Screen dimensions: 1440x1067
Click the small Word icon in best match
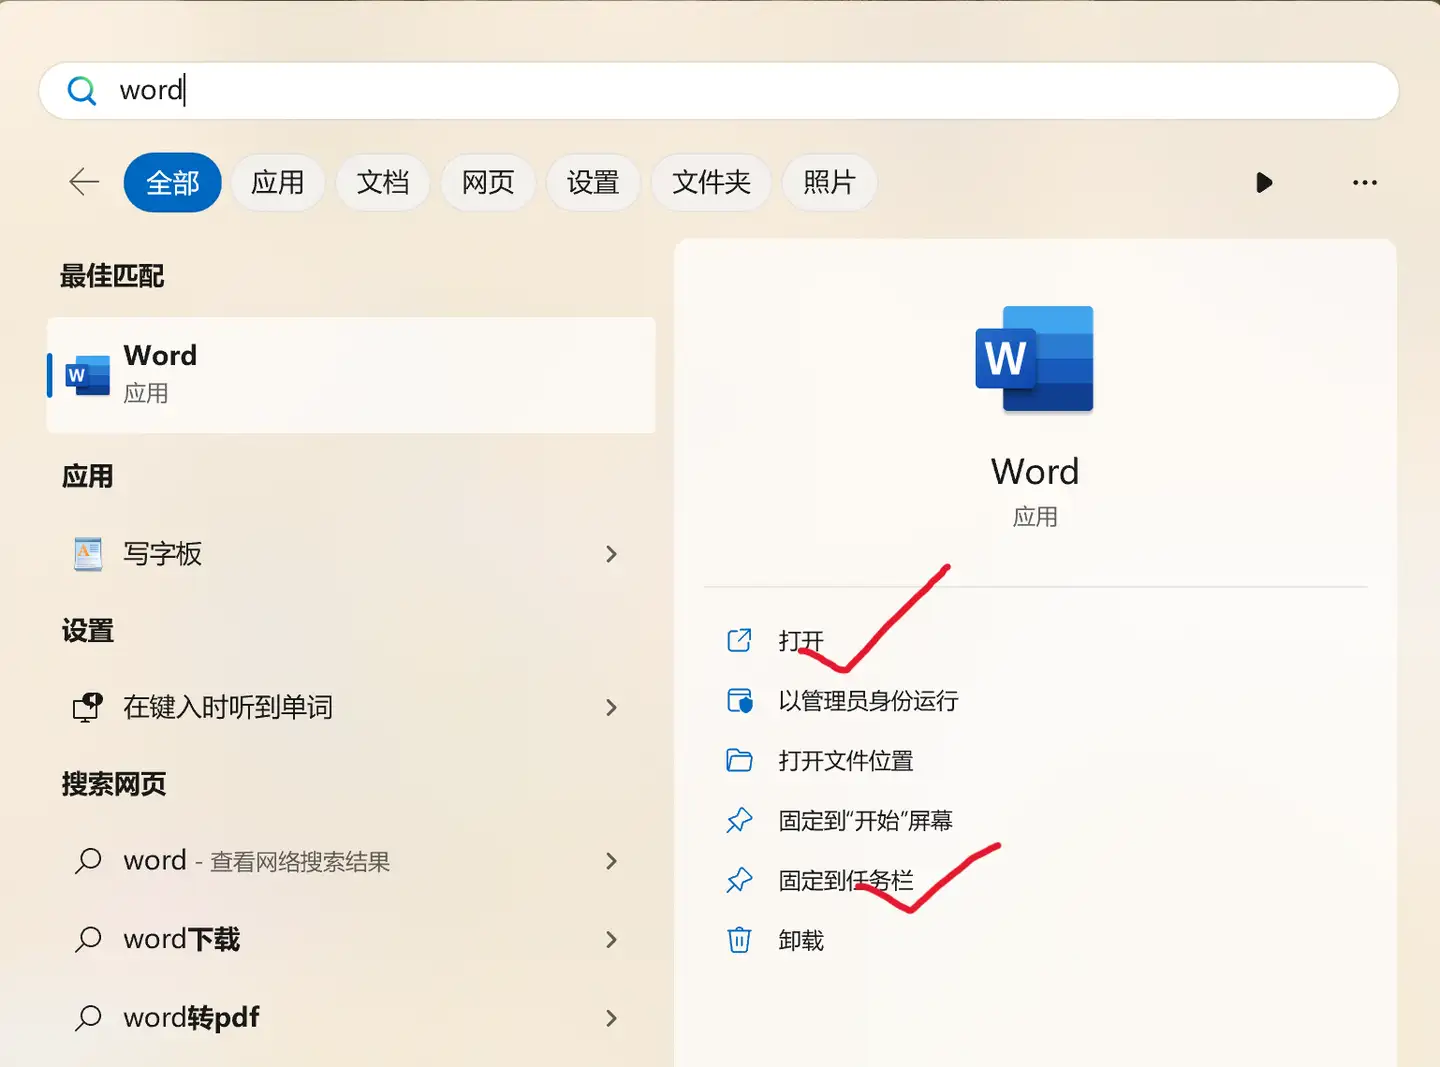87,375
